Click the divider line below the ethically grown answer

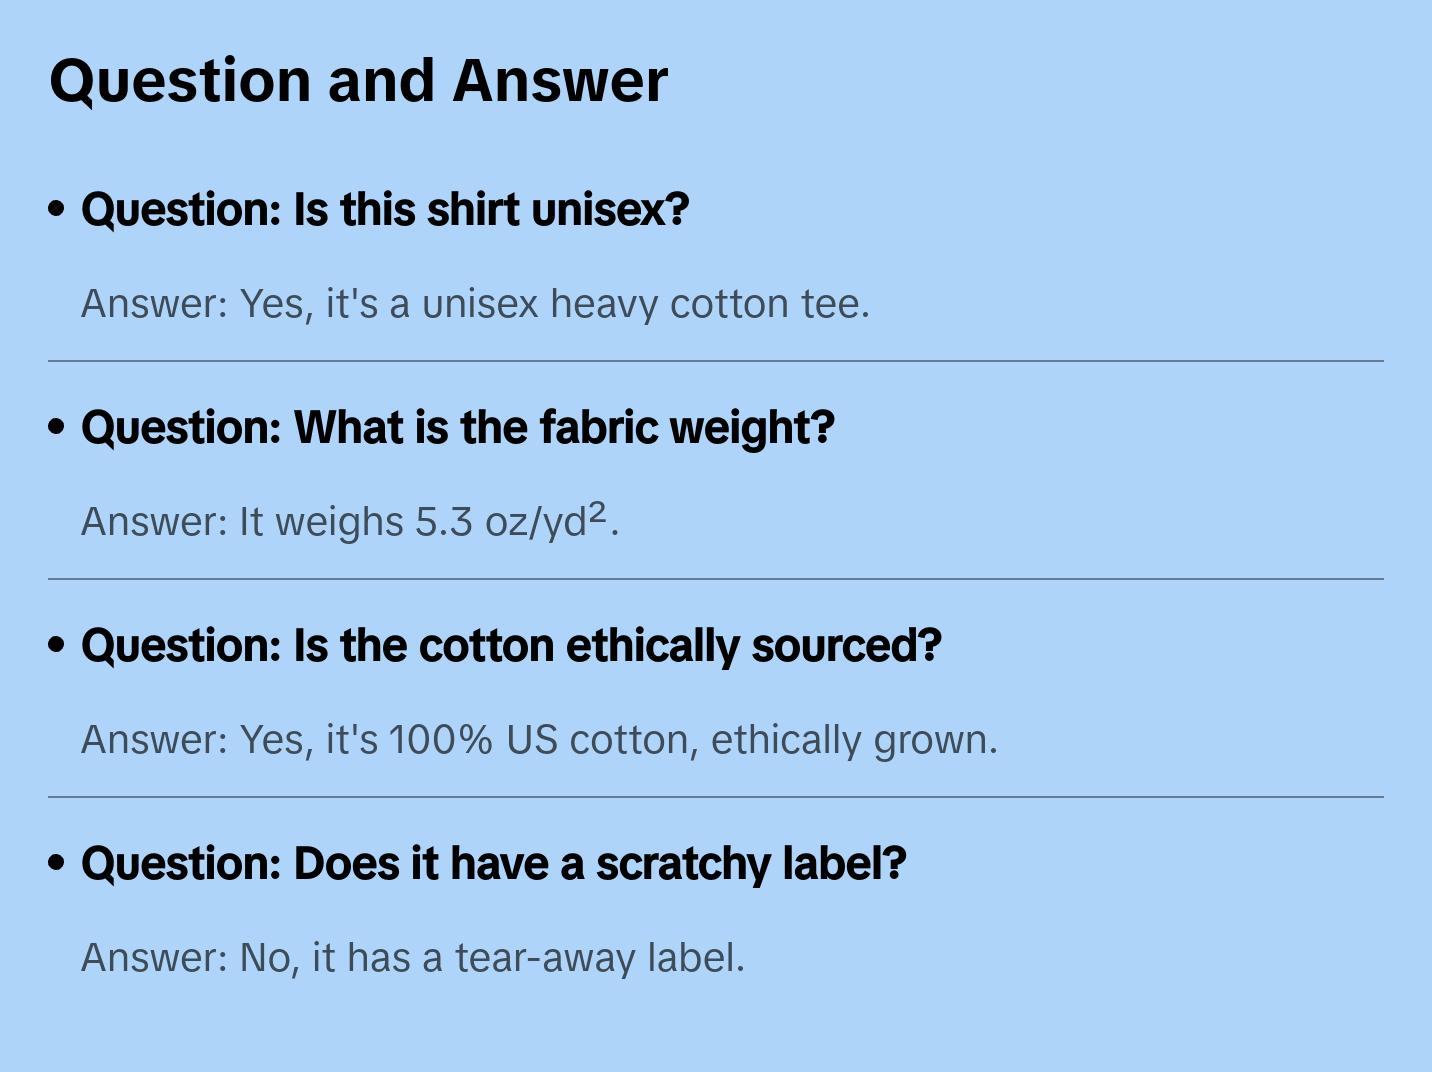click(715, 797)
